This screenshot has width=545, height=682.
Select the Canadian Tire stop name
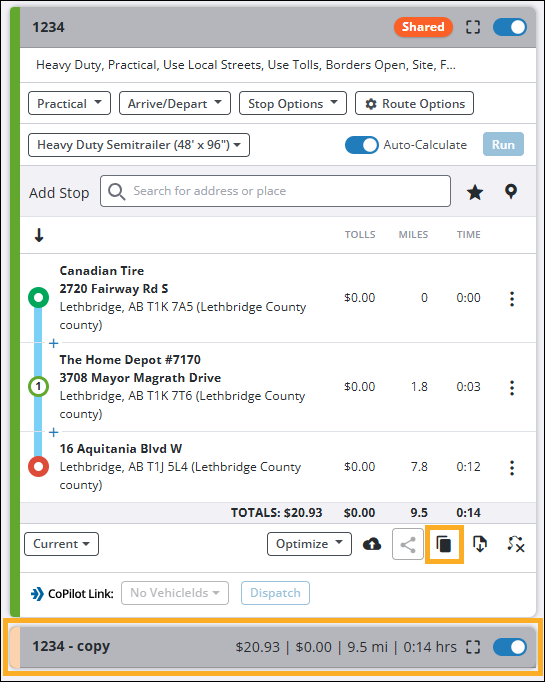point(102,271)
